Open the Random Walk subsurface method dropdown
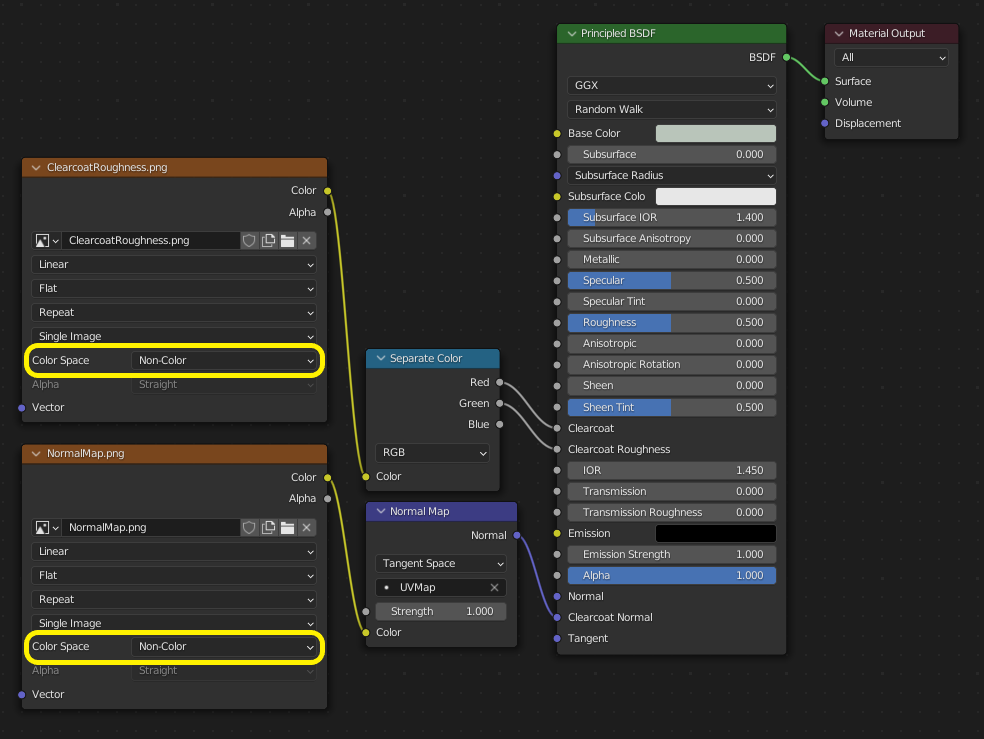984x739 pixels. tap(670, 109)
